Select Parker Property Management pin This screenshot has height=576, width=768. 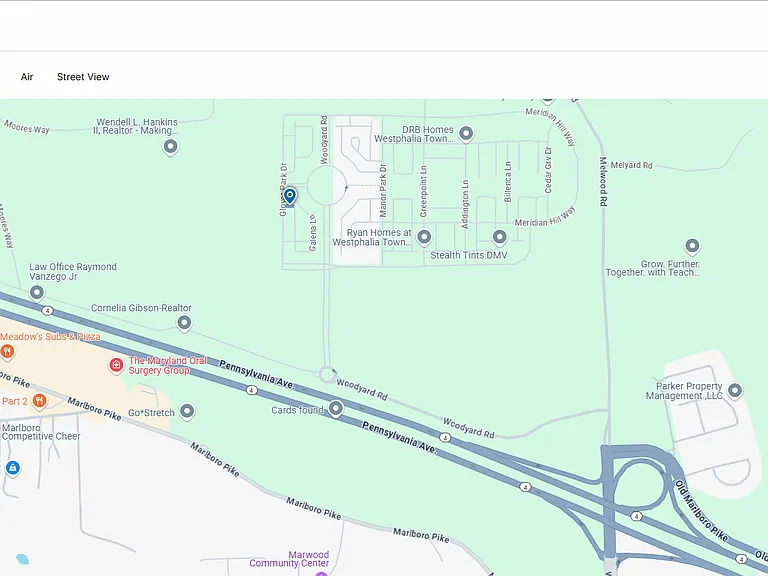coord(734,391)
